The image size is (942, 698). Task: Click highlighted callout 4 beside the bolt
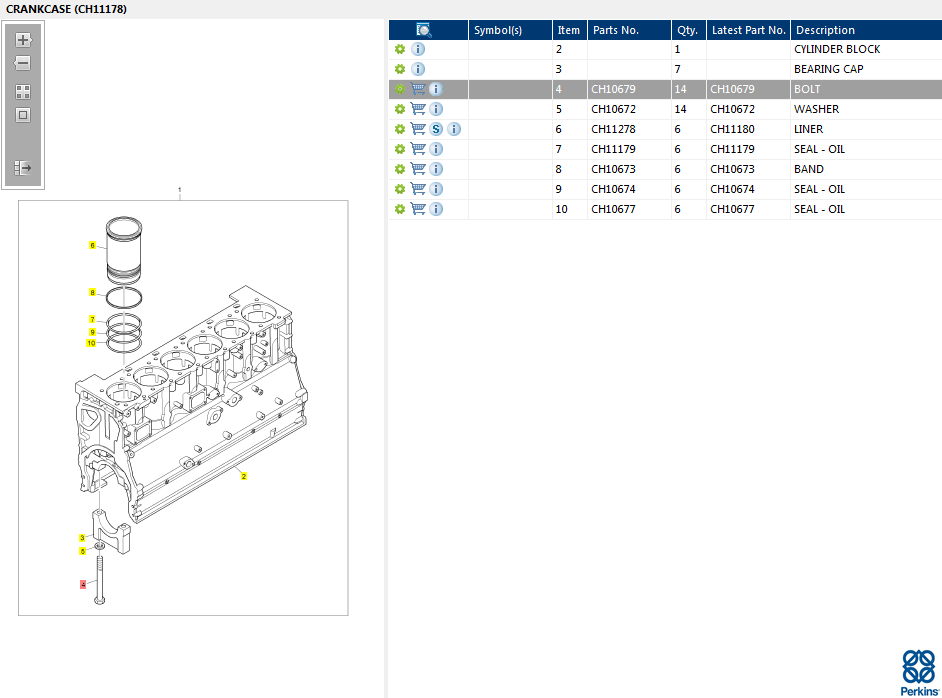tap(83, 584)
